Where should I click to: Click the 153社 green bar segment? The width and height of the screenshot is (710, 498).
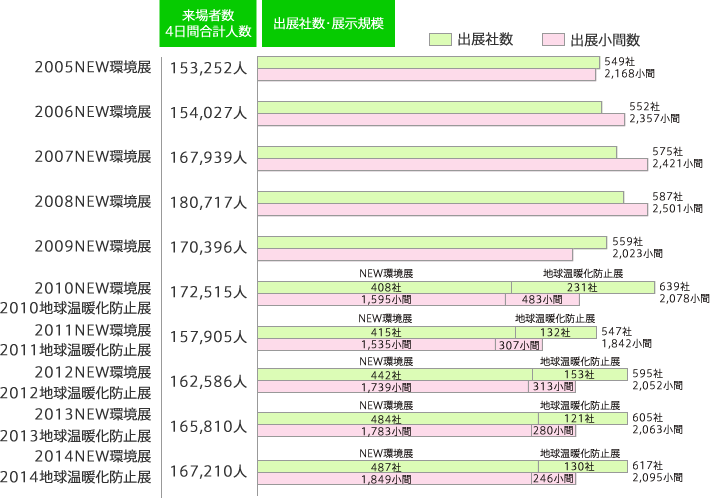tap(580, 374)
